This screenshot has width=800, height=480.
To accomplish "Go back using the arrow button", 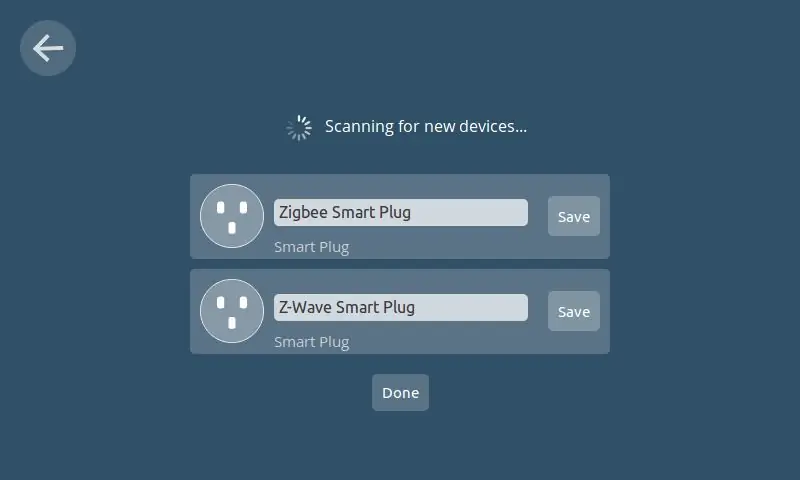I will tap(48, 48).
